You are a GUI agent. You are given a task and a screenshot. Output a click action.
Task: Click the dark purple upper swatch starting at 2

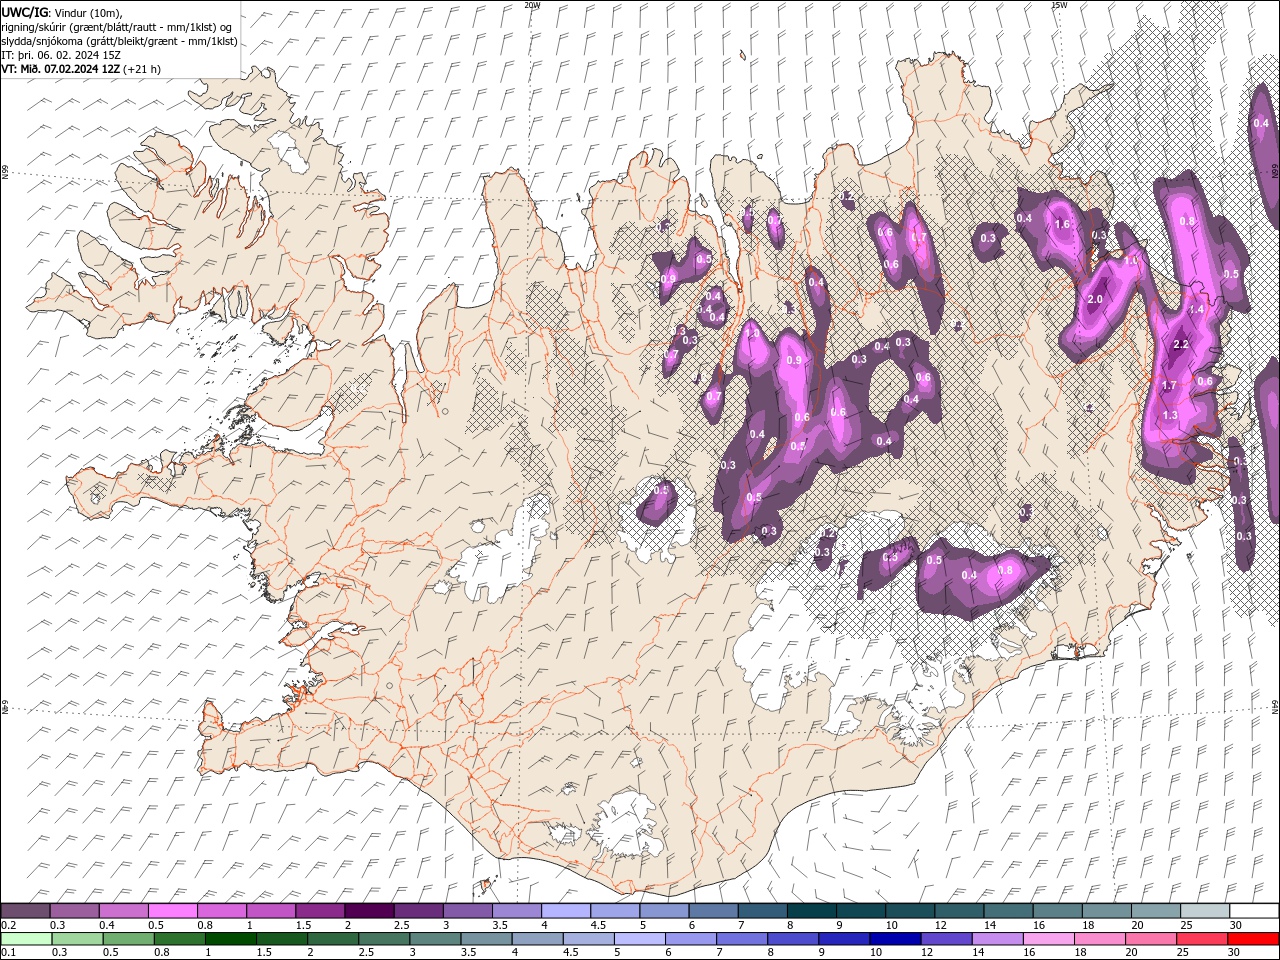click(x=369, y=911)
